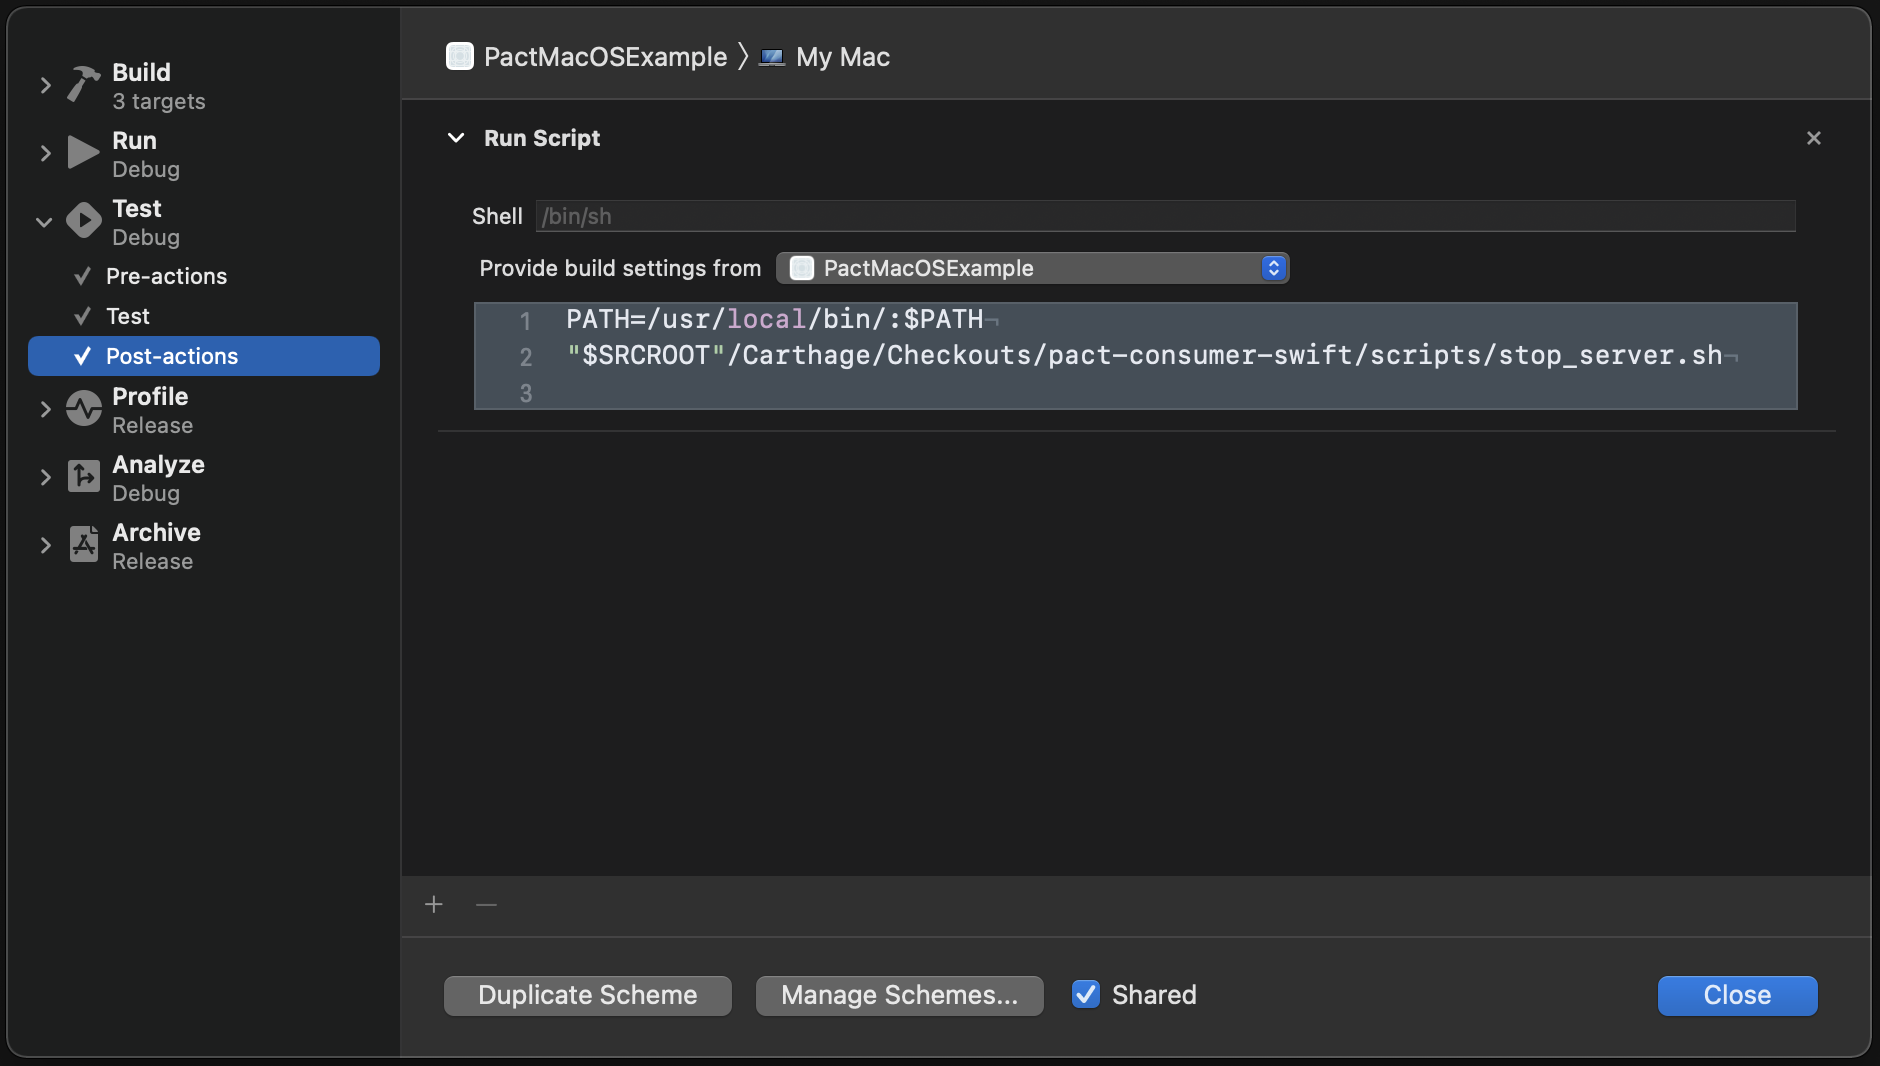Click the Run Script section title
This screenshot has width=1880, height=1066.
[542, 138]
